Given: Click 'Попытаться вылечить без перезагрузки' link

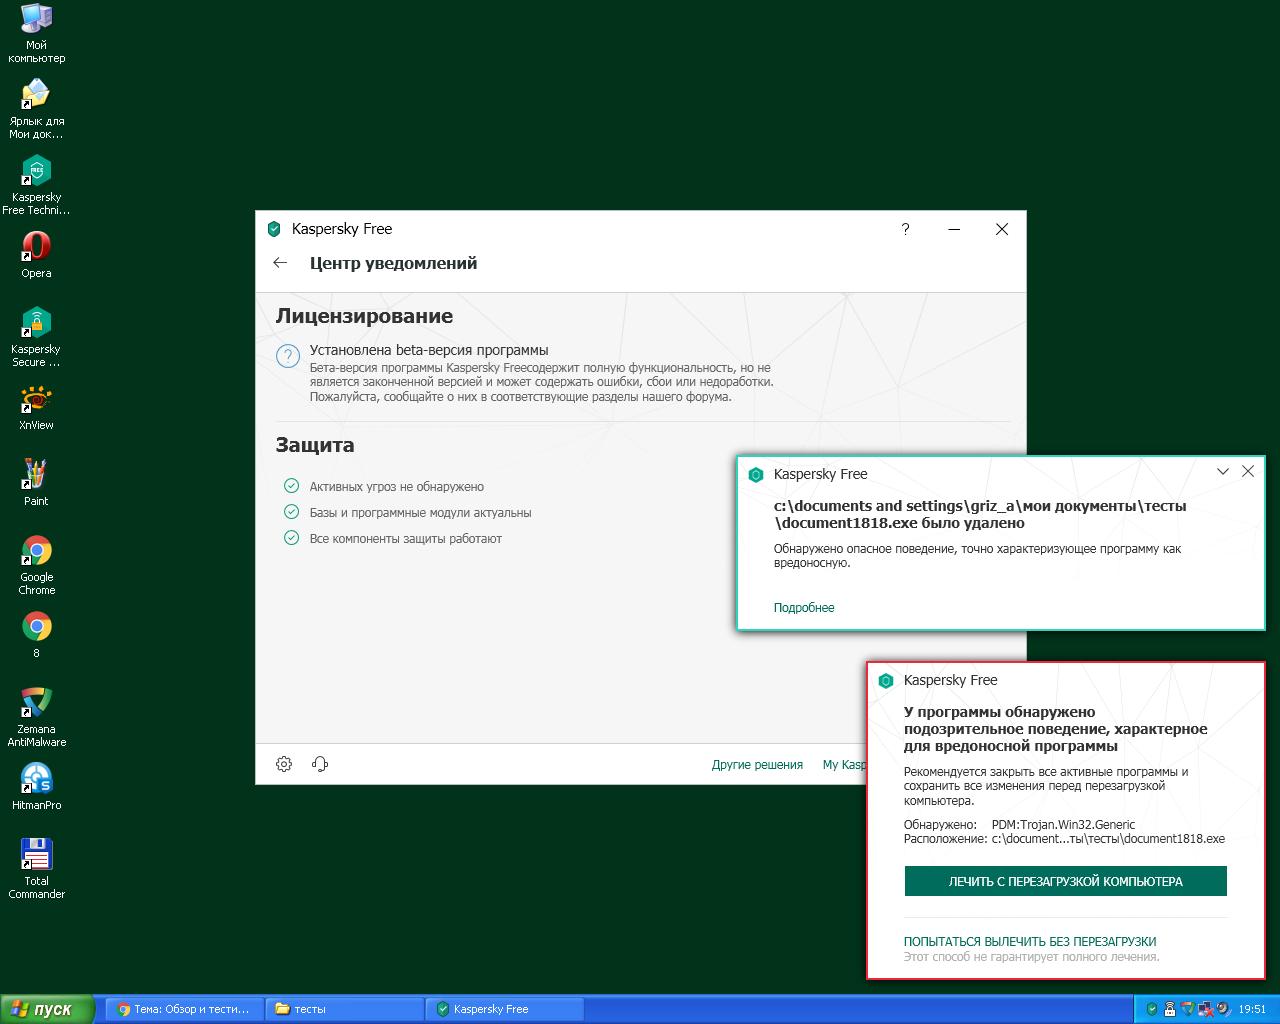Looking at the screenshot, I should click(x=1030, y=942).
